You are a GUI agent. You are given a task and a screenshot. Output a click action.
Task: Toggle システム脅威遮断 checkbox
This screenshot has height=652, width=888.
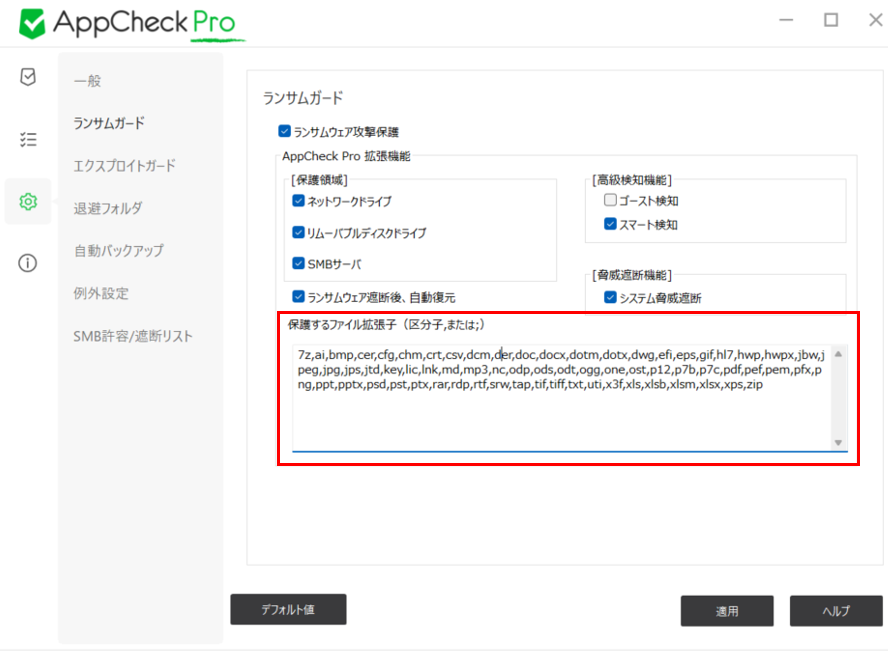pyautogui.click(x=610, y=297)
